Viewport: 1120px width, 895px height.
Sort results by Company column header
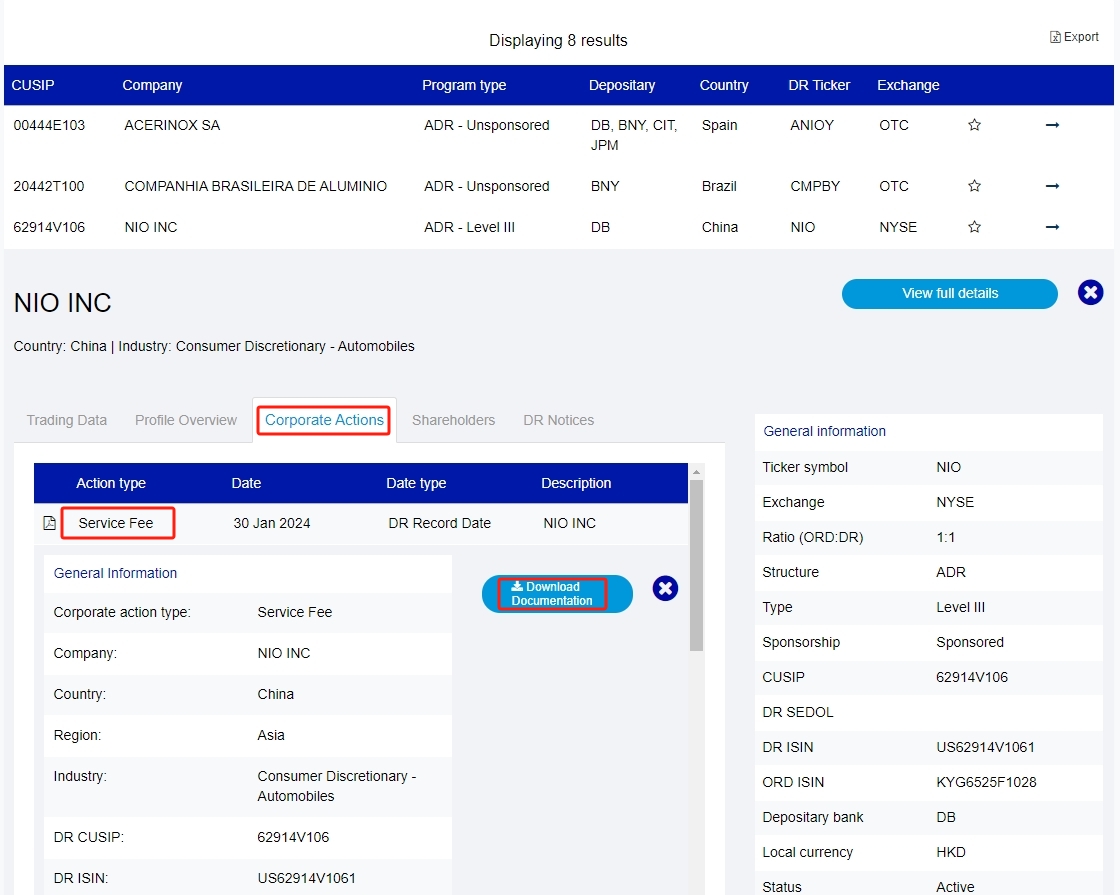[152, 86]
